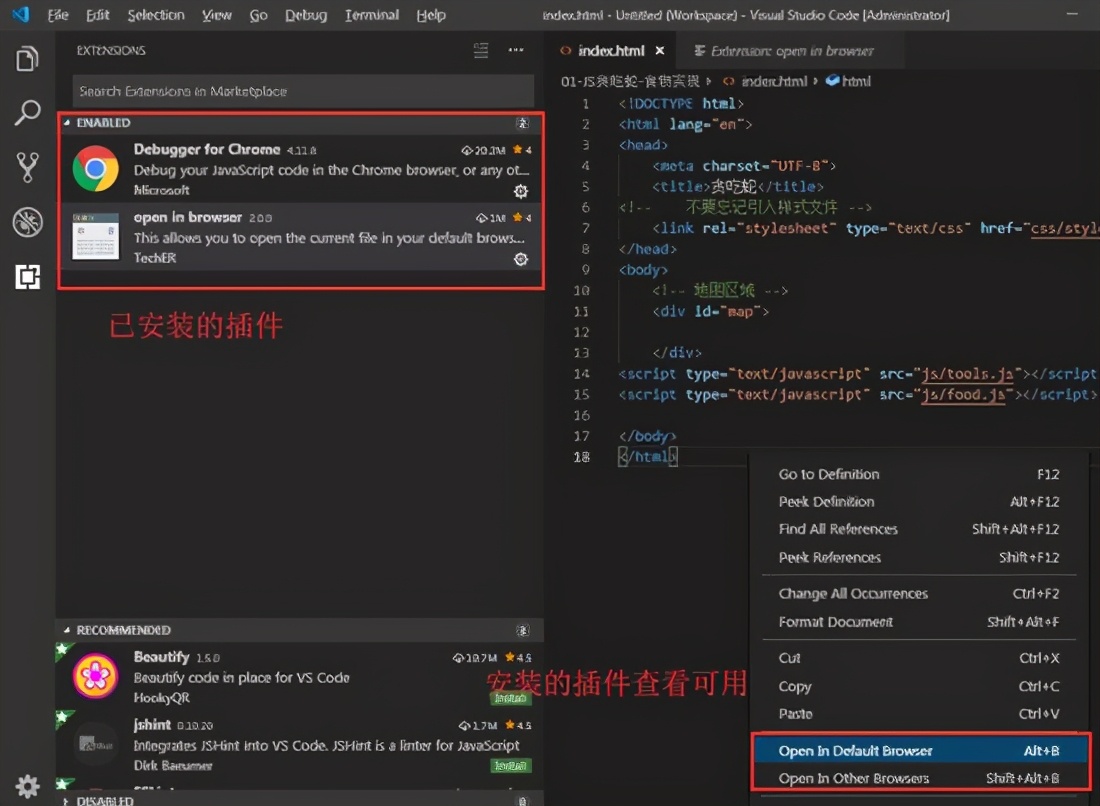
Task: Open the Explorer view in the activity bar
Action: pyautogui.click(x=26, y=58)
